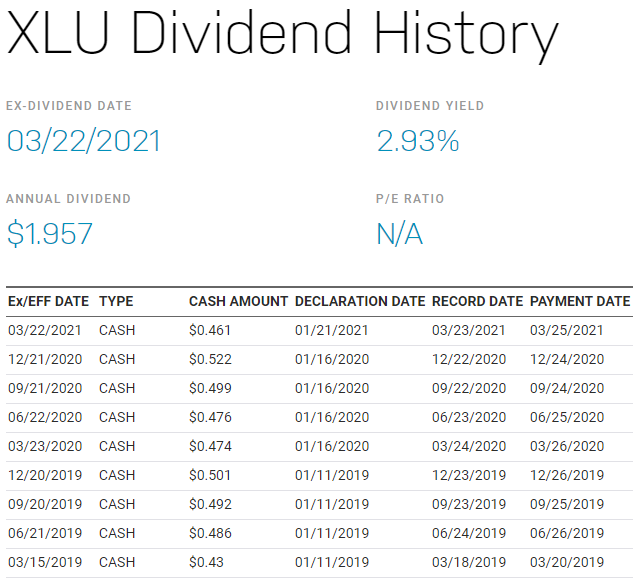Click cash amount $0.522
Viewport: 635px width, 578px height.
point(210,359)
